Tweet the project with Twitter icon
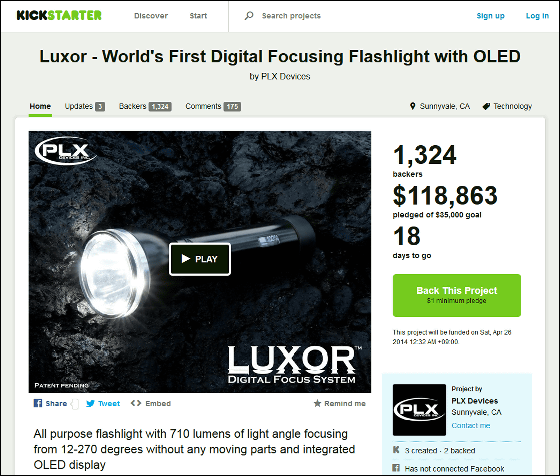 [x=90, y=404]
